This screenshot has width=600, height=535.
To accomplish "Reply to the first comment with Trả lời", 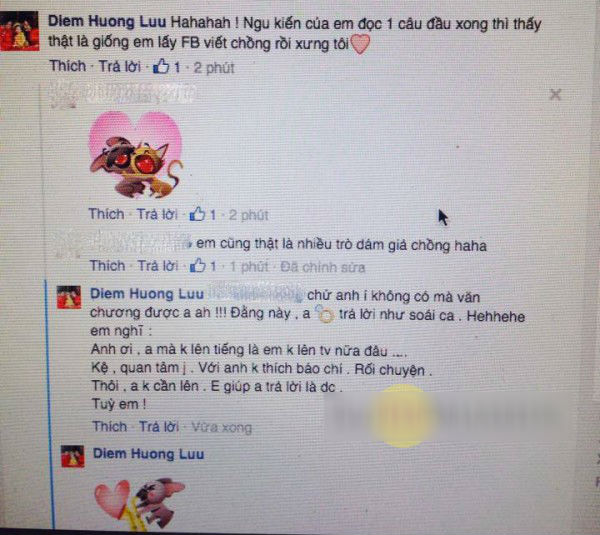I will (120, 67).
